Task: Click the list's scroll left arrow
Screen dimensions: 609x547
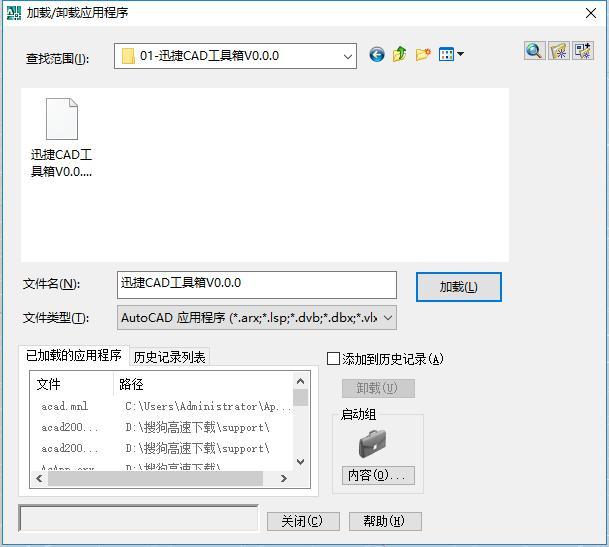Action: 39,478
